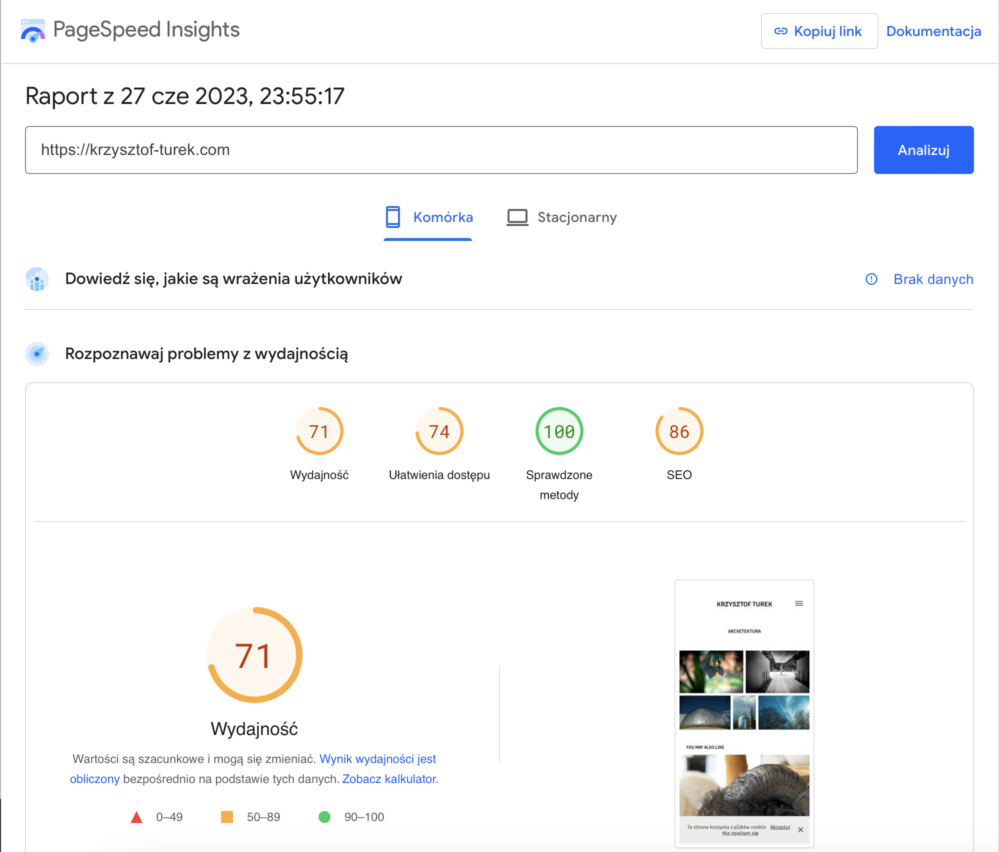The height and width of the screenshot is (852, 999).
Task: Click the Zobacz kalkulator link
Action: (x=388, y=778)
